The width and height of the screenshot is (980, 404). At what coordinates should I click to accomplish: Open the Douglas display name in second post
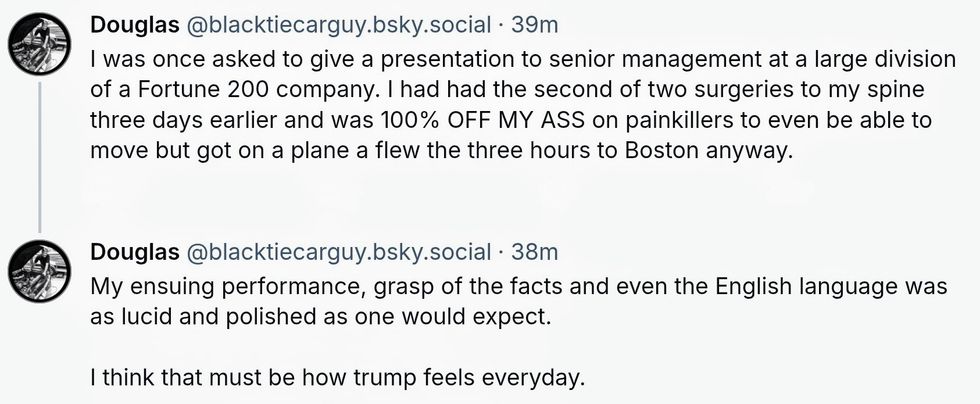(134, 252)
